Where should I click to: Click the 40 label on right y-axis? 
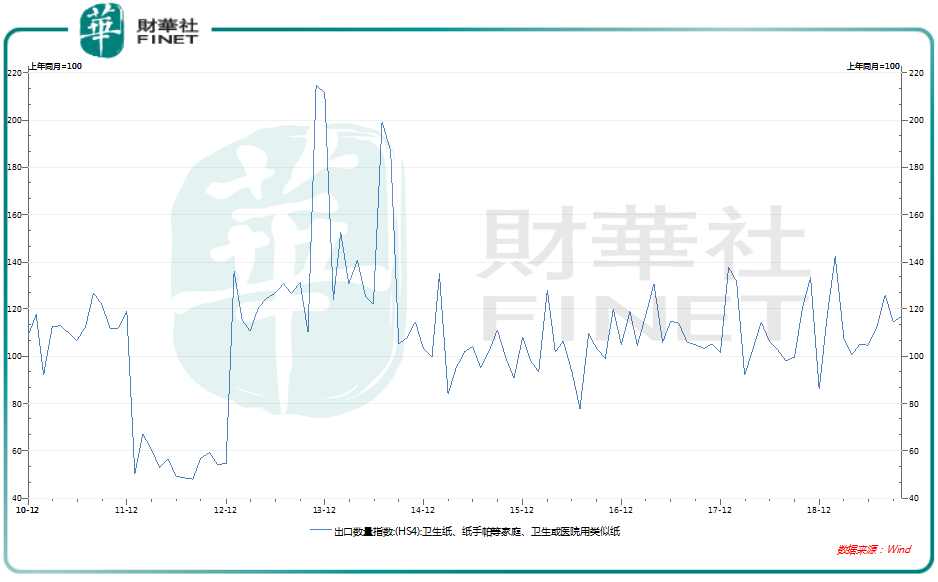coord(914,498)
